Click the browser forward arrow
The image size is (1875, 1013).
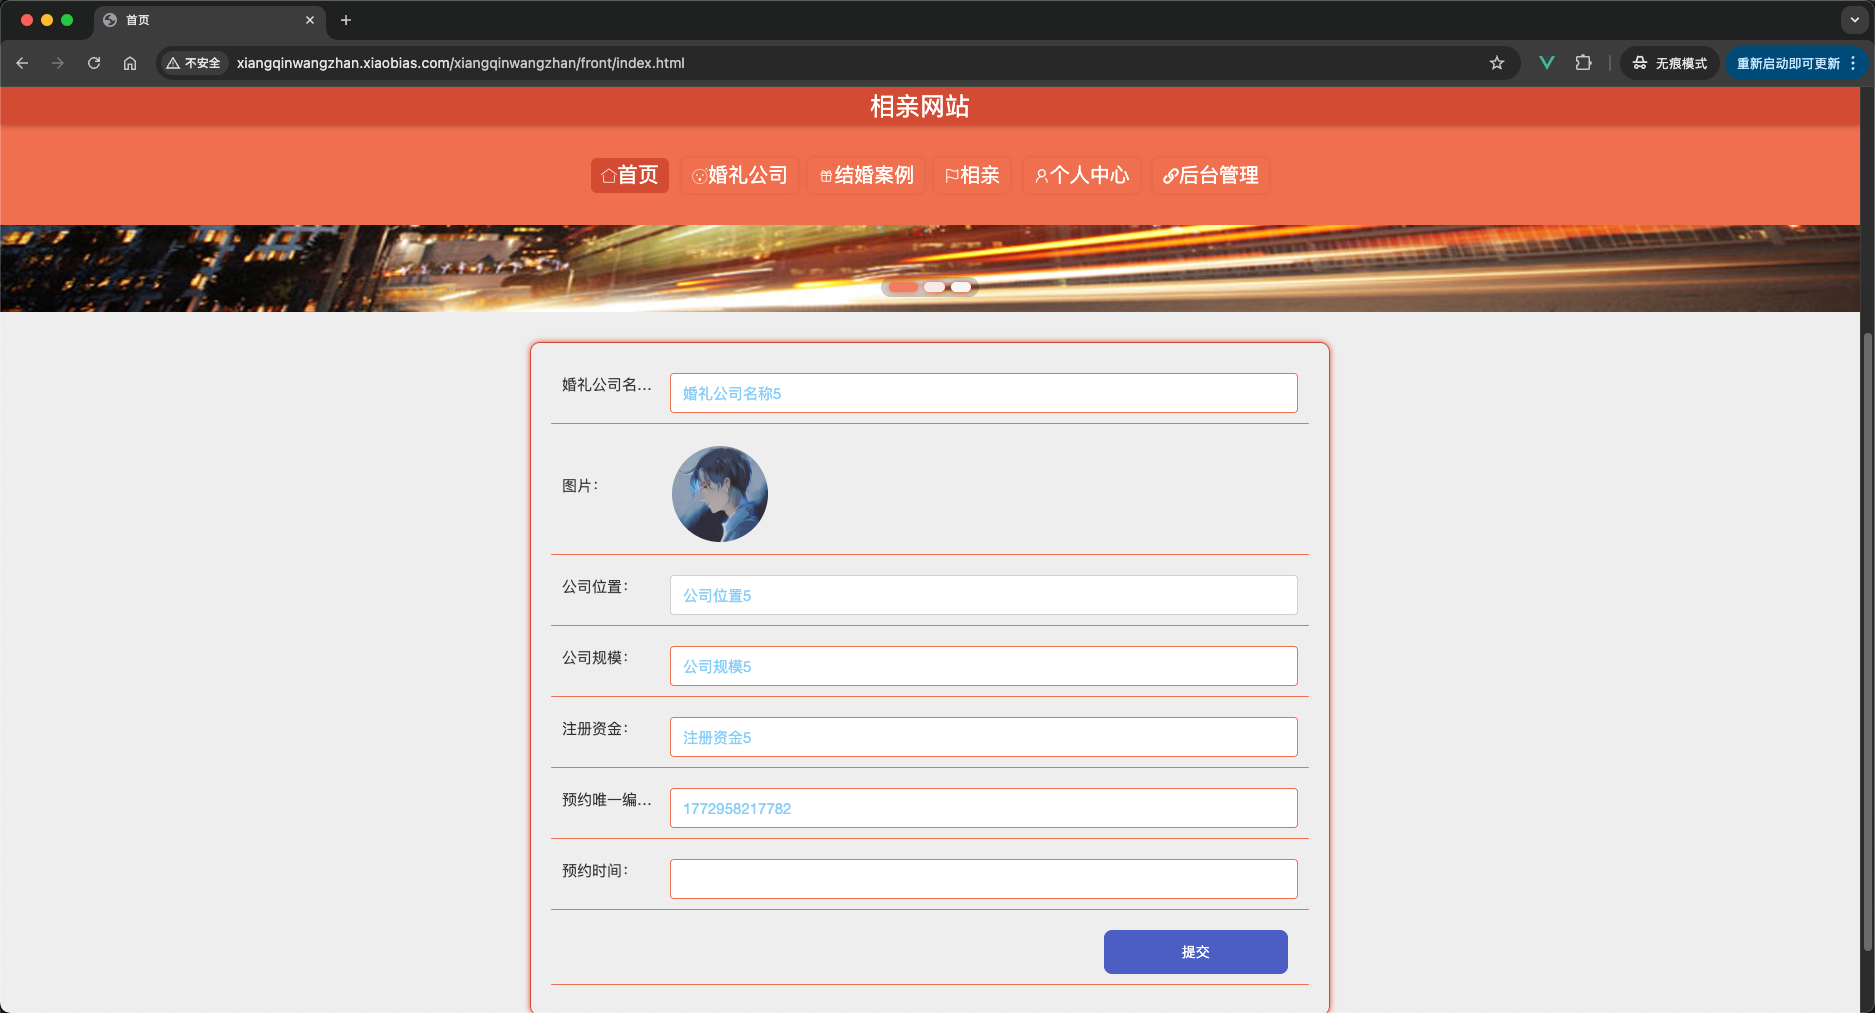point(58,63)
